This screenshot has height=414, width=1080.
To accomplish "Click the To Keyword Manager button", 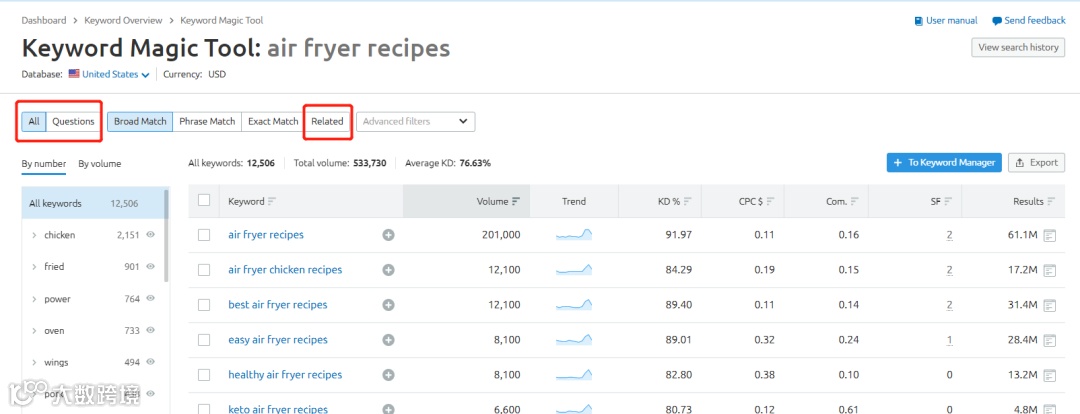I will click(x=944, y=163).
